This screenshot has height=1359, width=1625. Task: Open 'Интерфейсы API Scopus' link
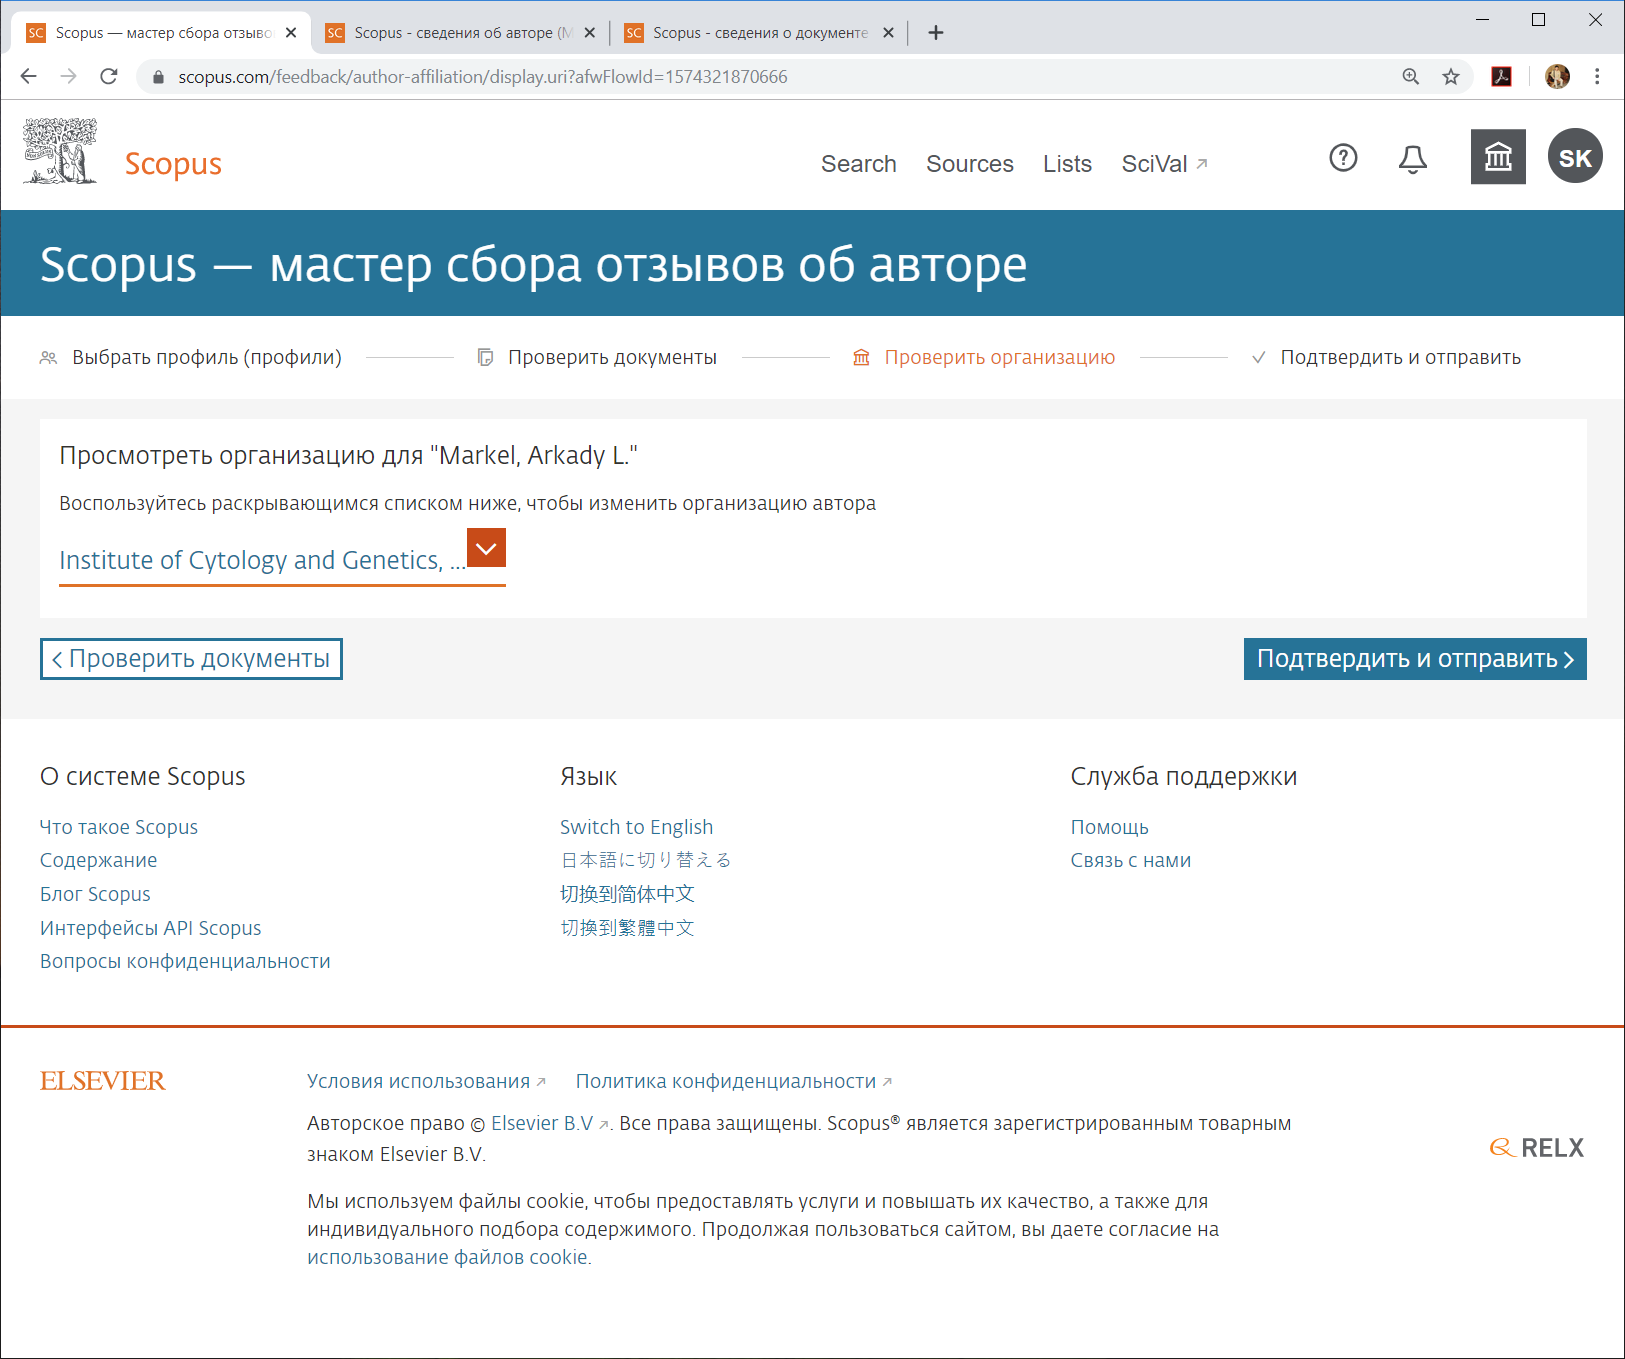150,928
